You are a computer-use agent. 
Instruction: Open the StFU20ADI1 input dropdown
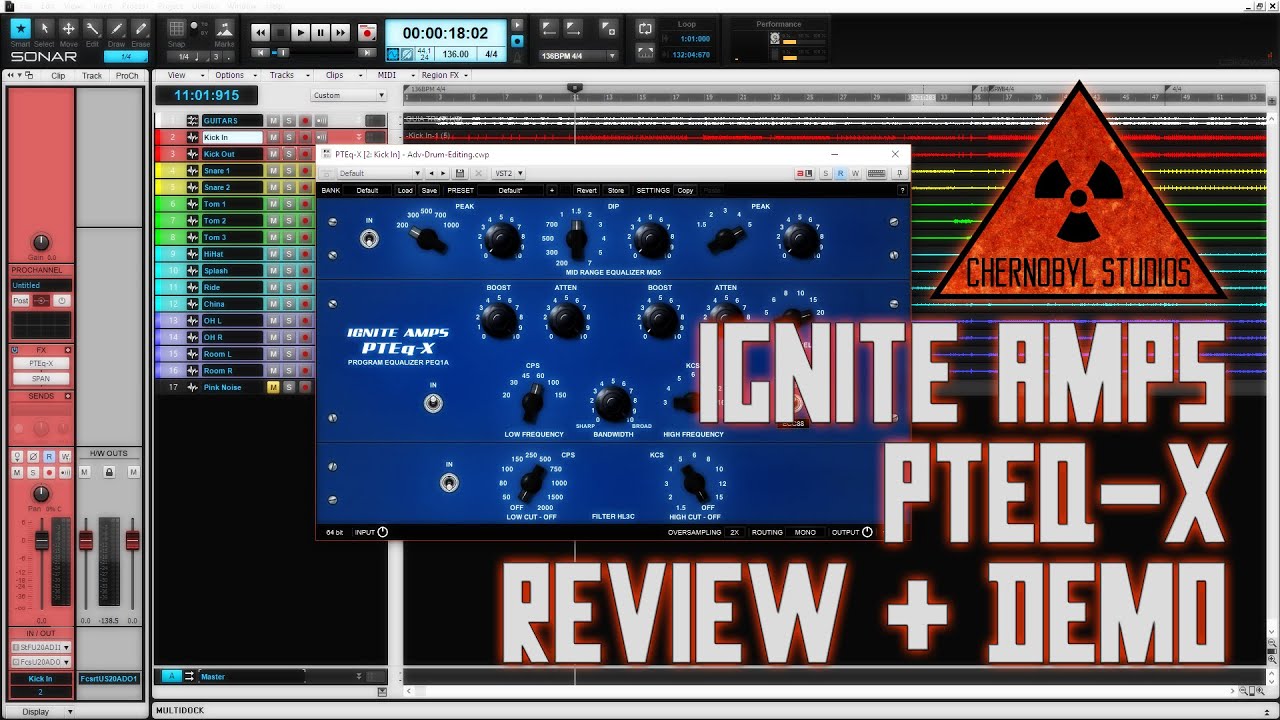[x=41, y=648]
